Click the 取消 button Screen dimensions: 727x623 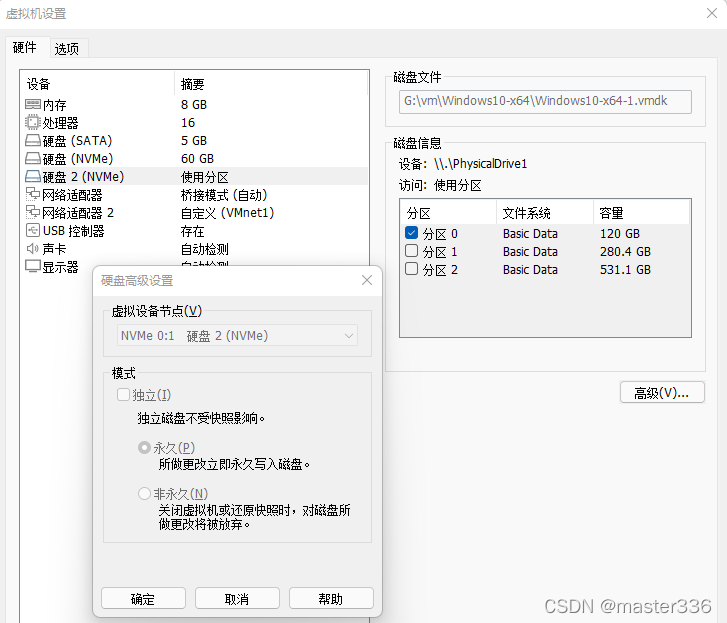[x=237, y=598]
